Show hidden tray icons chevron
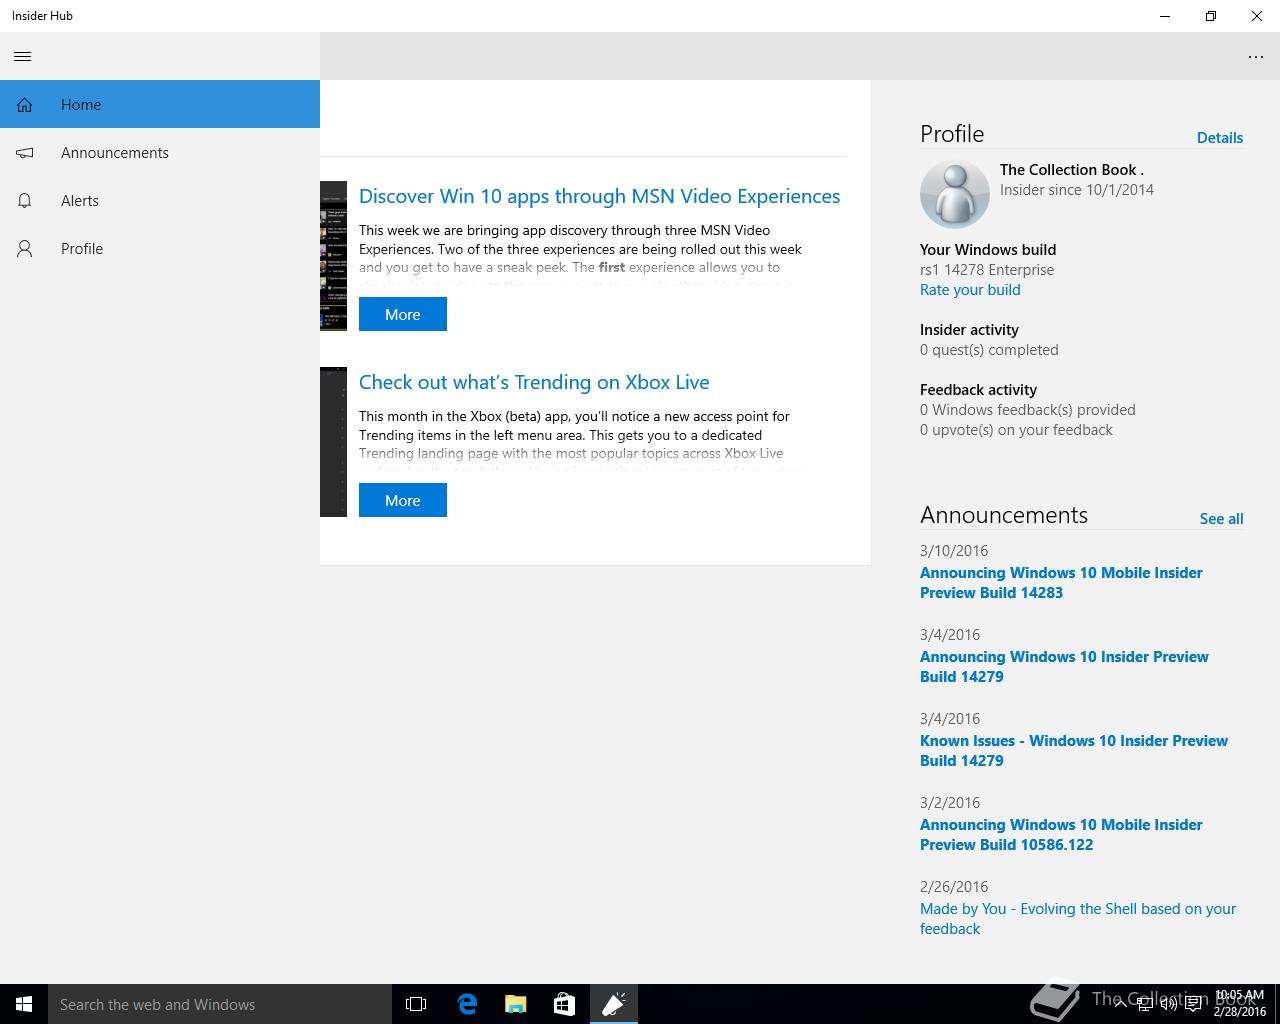 (1121, 1004)
